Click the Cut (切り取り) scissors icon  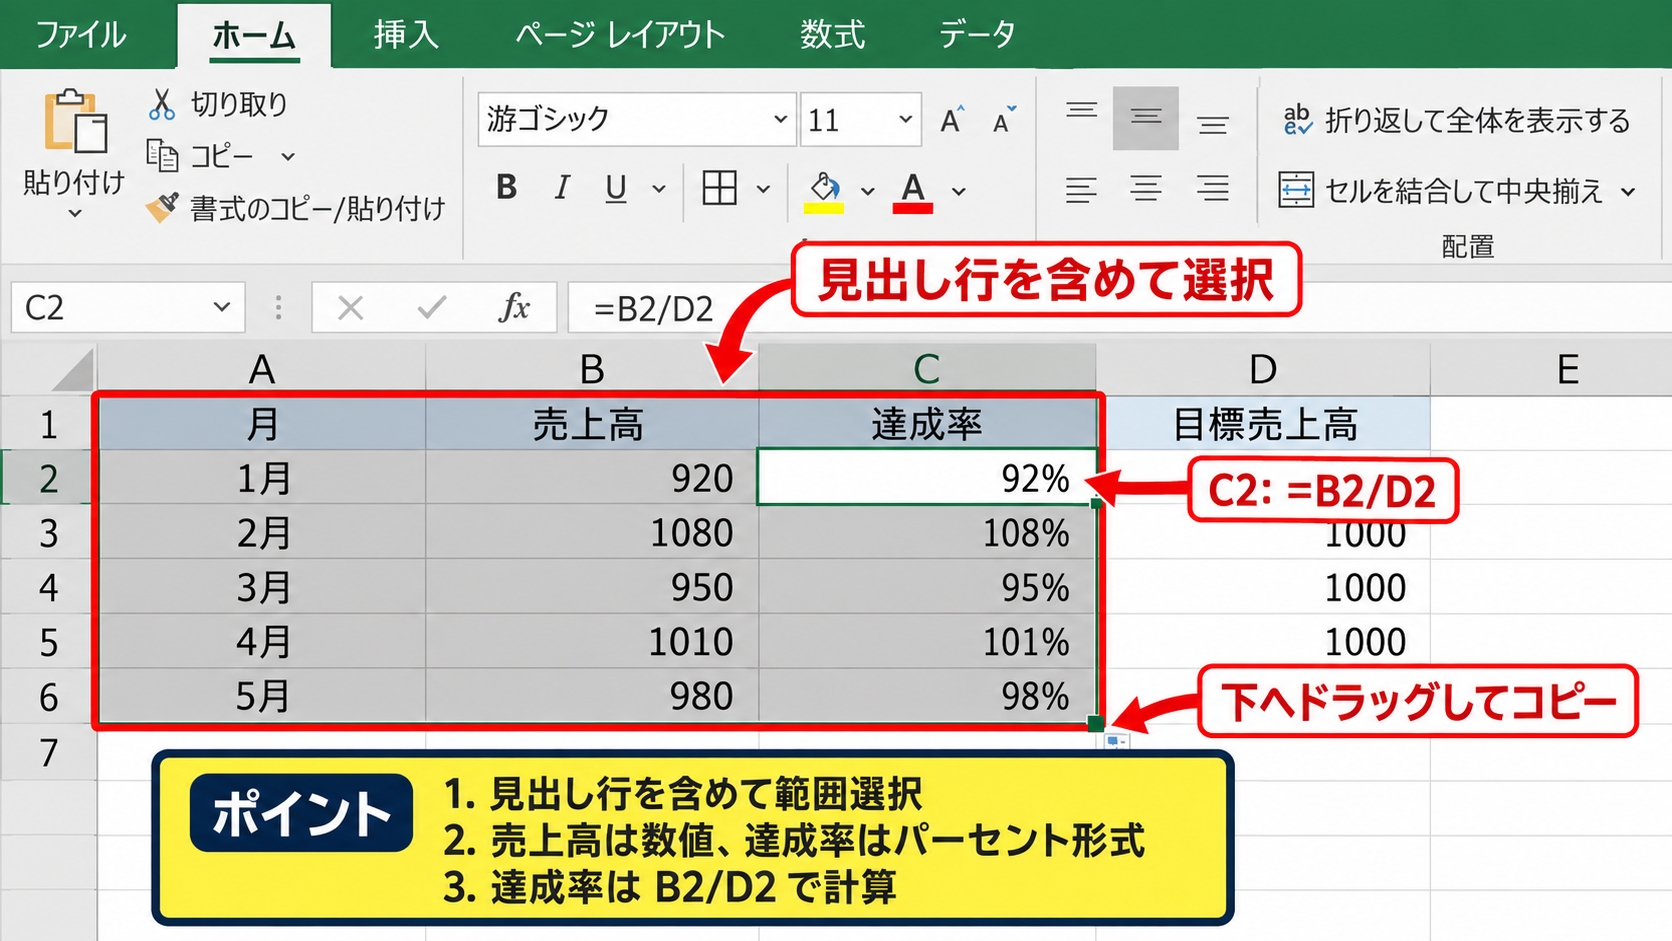(162, 104)
